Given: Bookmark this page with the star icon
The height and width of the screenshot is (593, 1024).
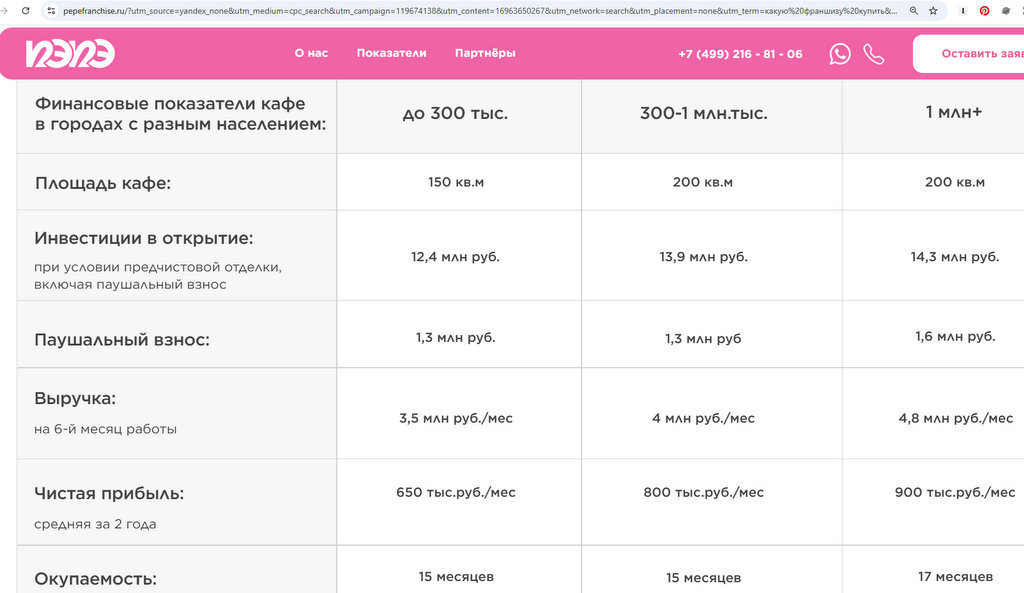Looking at the screenshot, I should [x=933, y=11].
